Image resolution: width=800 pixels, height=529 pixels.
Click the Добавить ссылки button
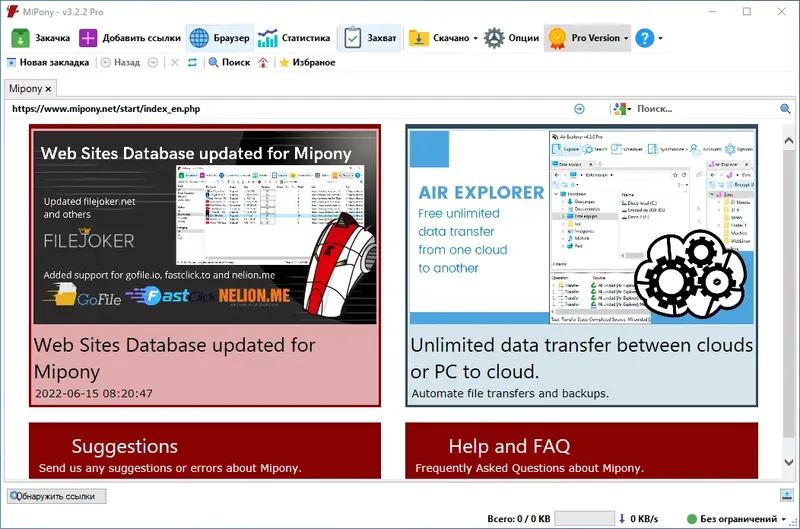pyautogui.click(x=130, y=38)
